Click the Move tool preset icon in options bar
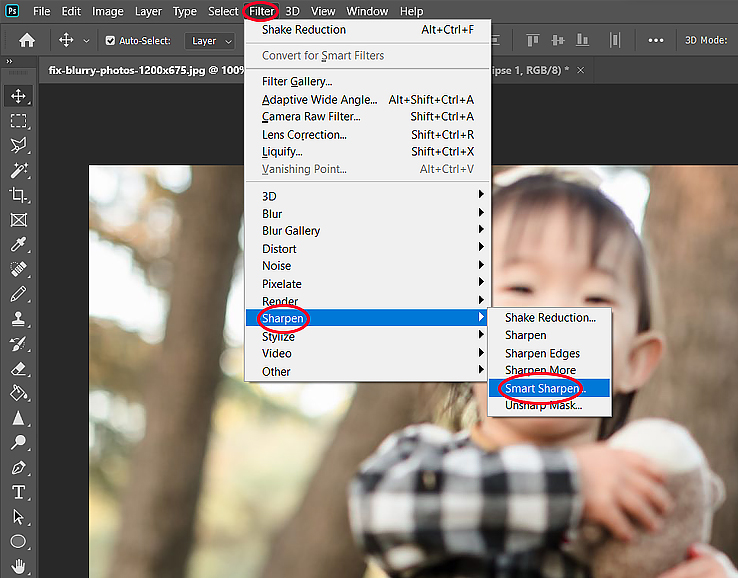738x578 pixels. [66, 40]
